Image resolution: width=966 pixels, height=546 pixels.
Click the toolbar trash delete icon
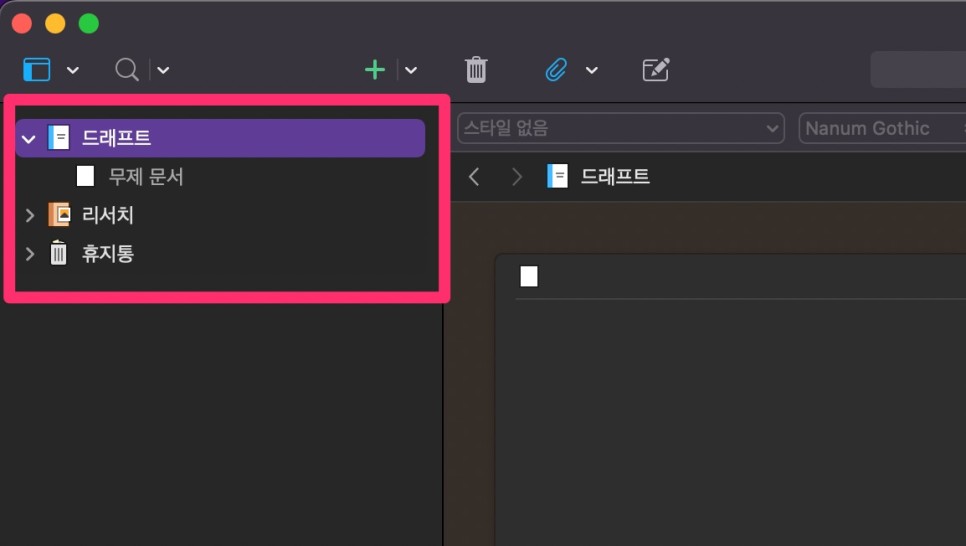(476, 70)
